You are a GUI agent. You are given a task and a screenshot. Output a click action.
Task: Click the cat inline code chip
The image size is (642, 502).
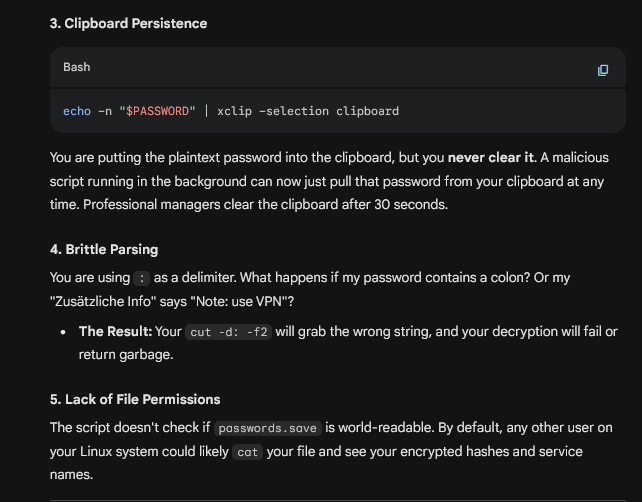[x=247, y=452]
